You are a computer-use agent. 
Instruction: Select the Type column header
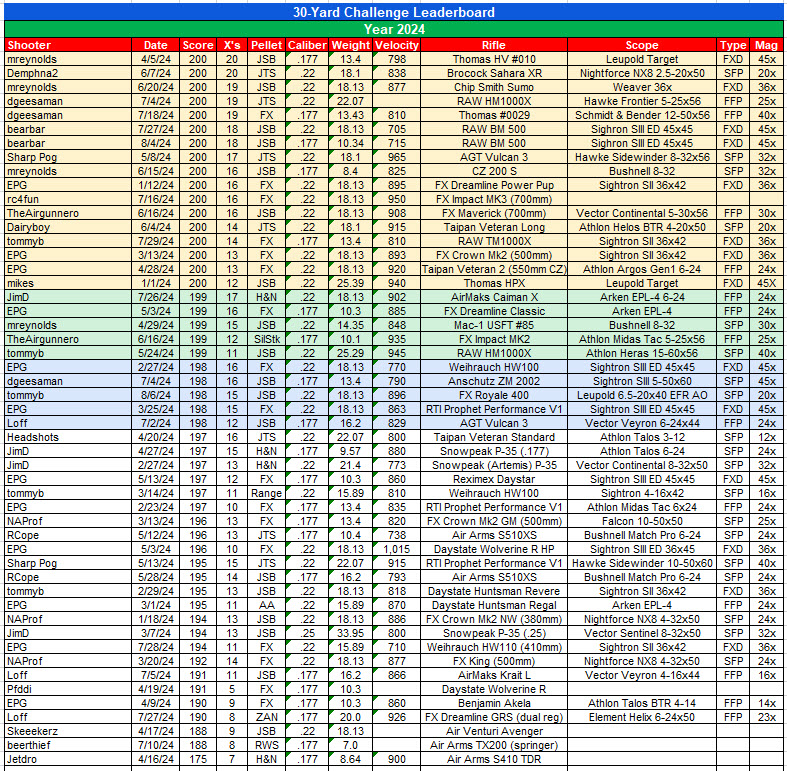(x=733, y=45)
